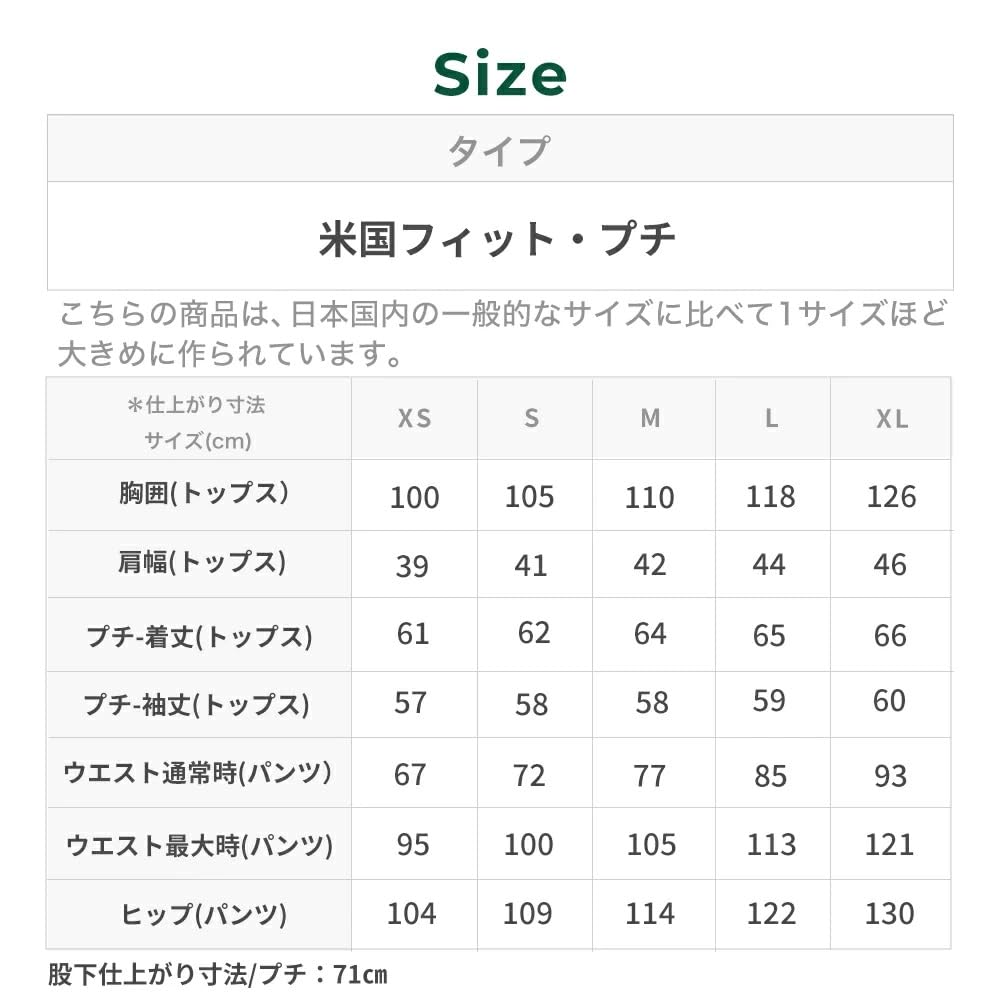Click the XL chest value 126
The width and height of the screenshot is (1000, 1000).
[x=891, y=496]
